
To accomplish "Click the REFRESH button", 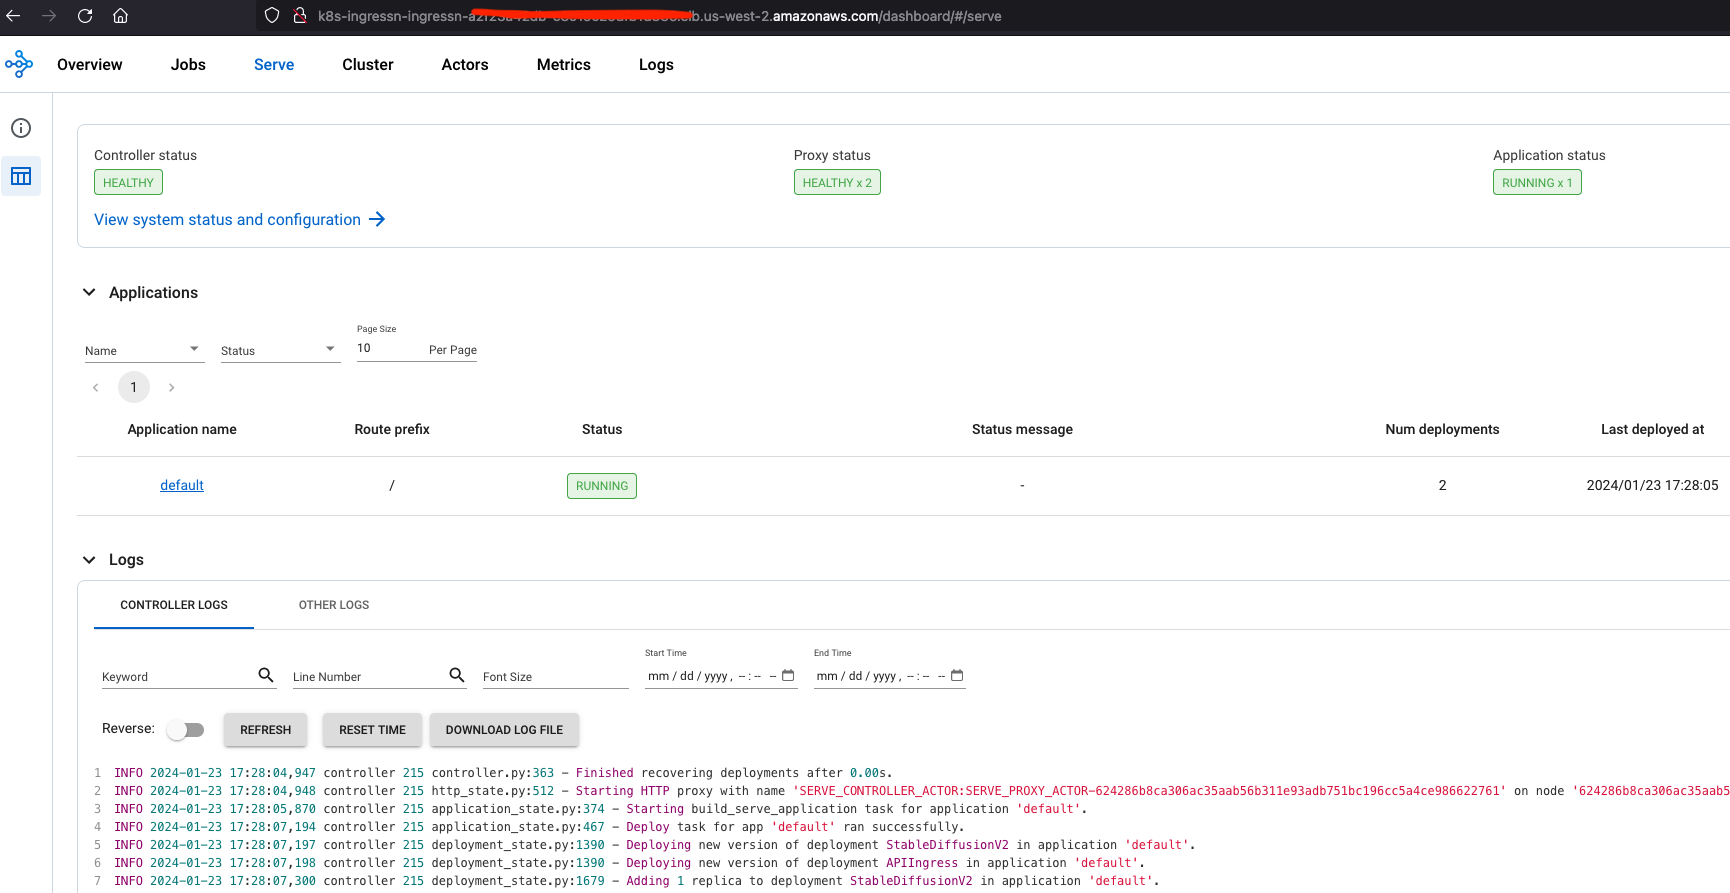I will pyautogui.click(x=265, y=730).
